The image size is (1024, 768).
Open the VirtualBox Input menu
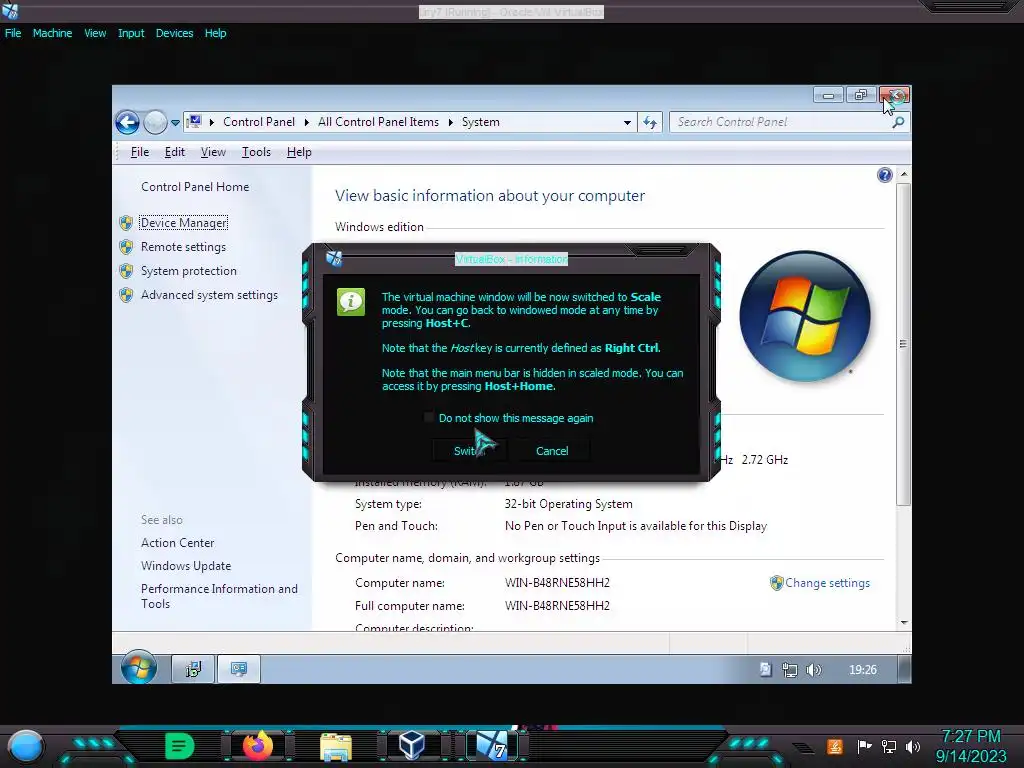(x=131, y=33)
